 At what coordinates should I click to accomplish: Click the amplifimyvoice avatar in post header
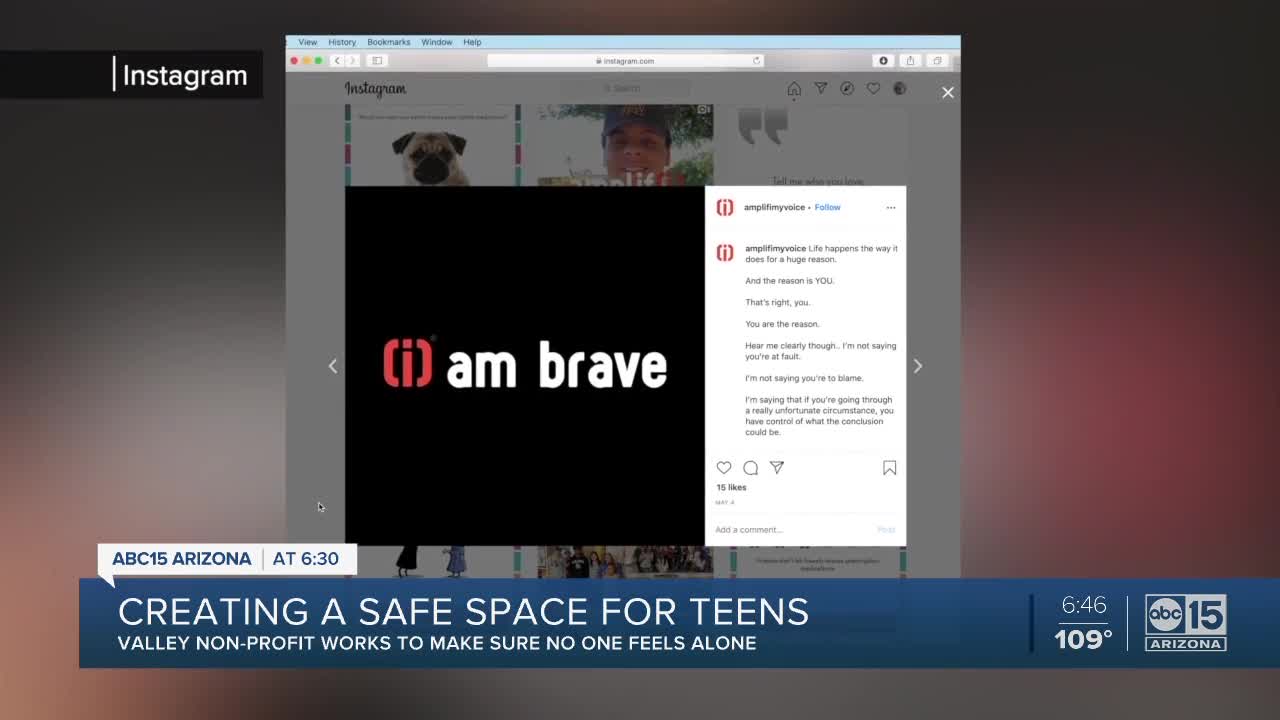tap(725, 207)
